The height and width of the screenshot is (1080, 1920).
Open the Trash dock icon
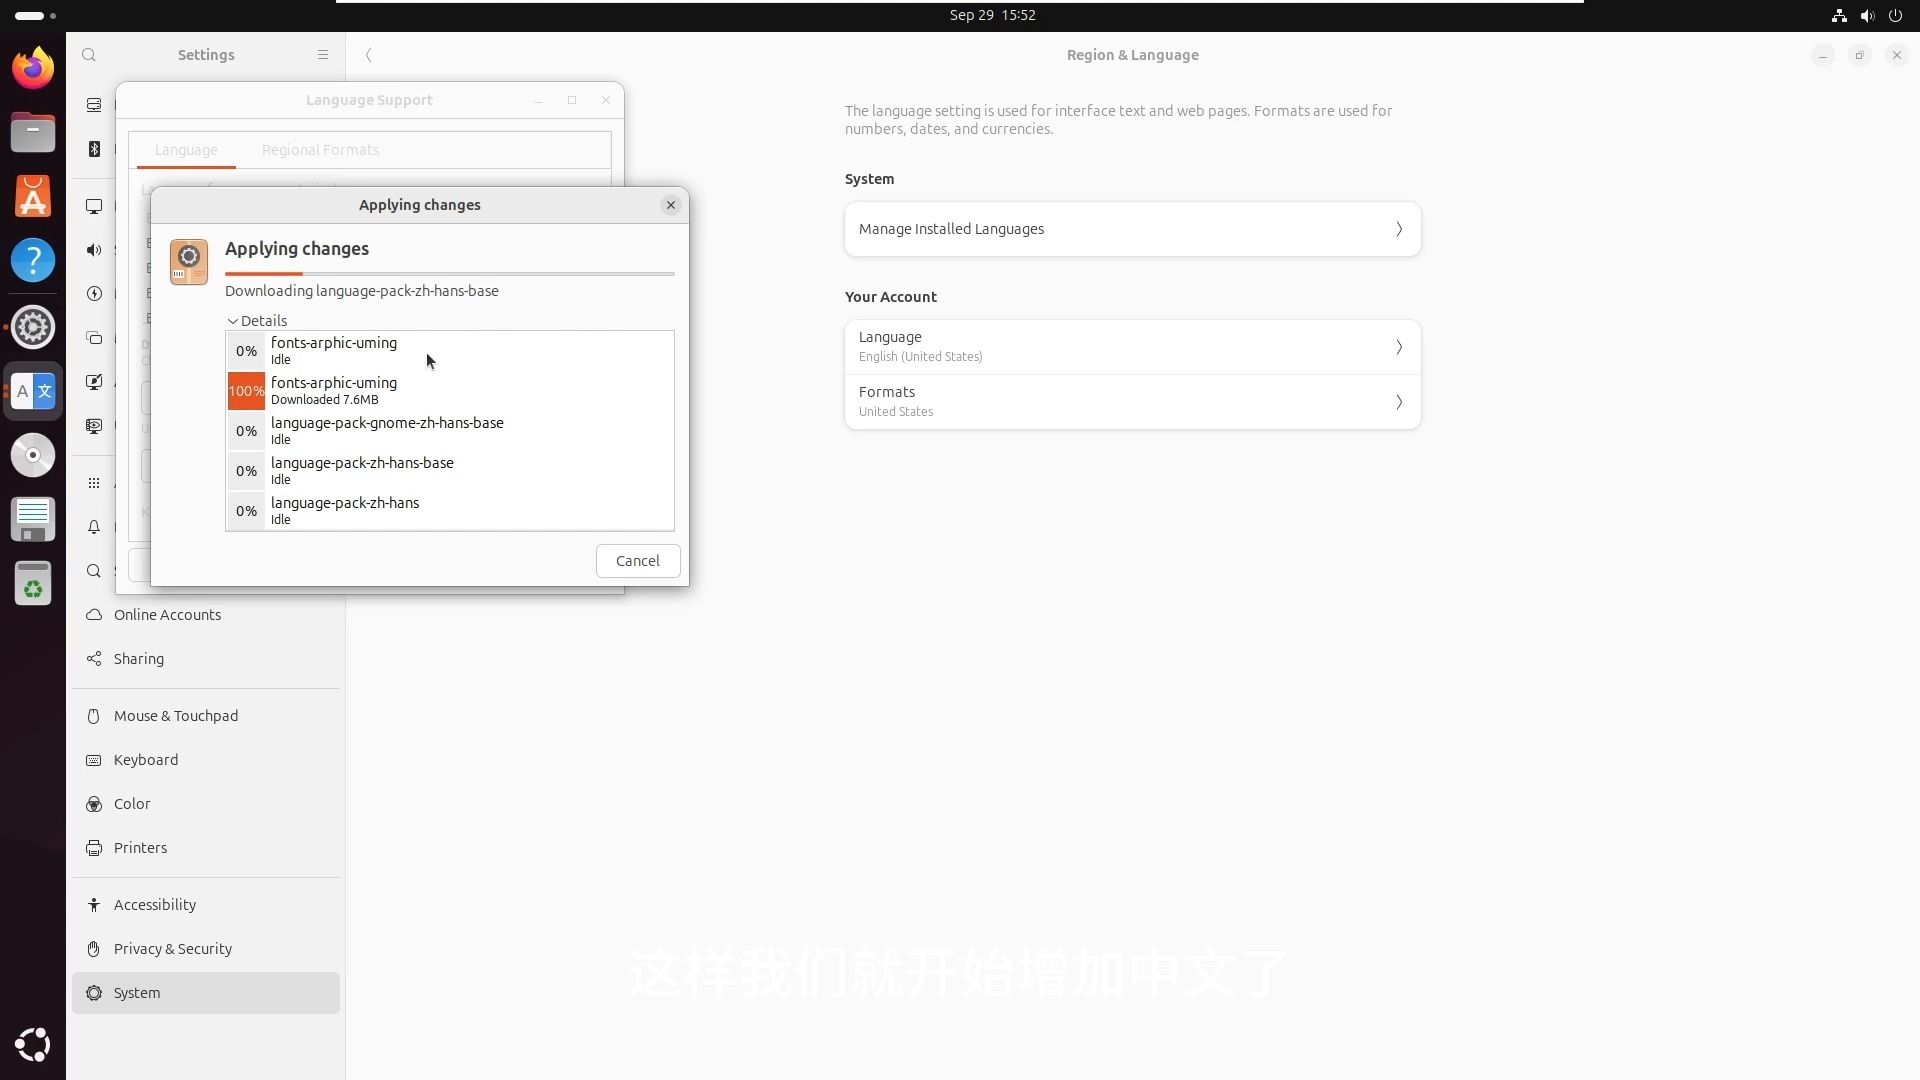pyautogui.click(x=33, y=583)
